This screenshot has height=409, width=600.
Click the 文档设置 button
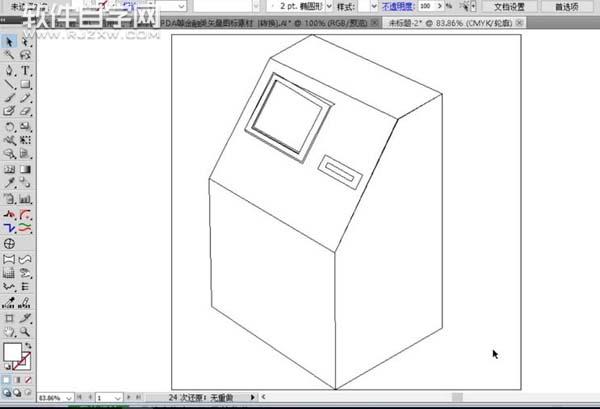pos(510,7)
